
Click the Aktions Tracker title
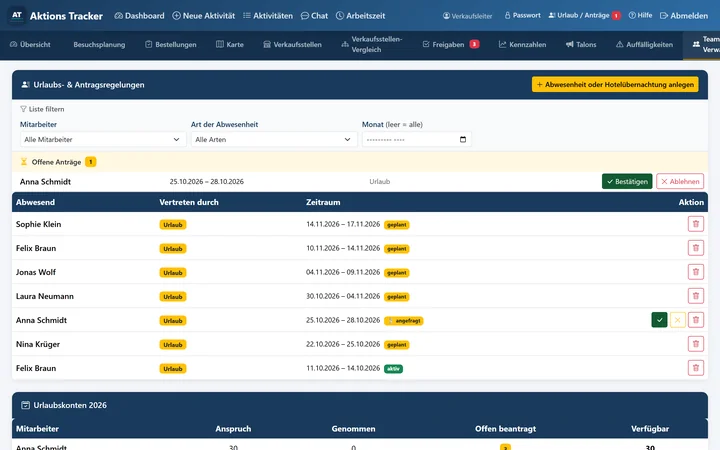point(66,16)
